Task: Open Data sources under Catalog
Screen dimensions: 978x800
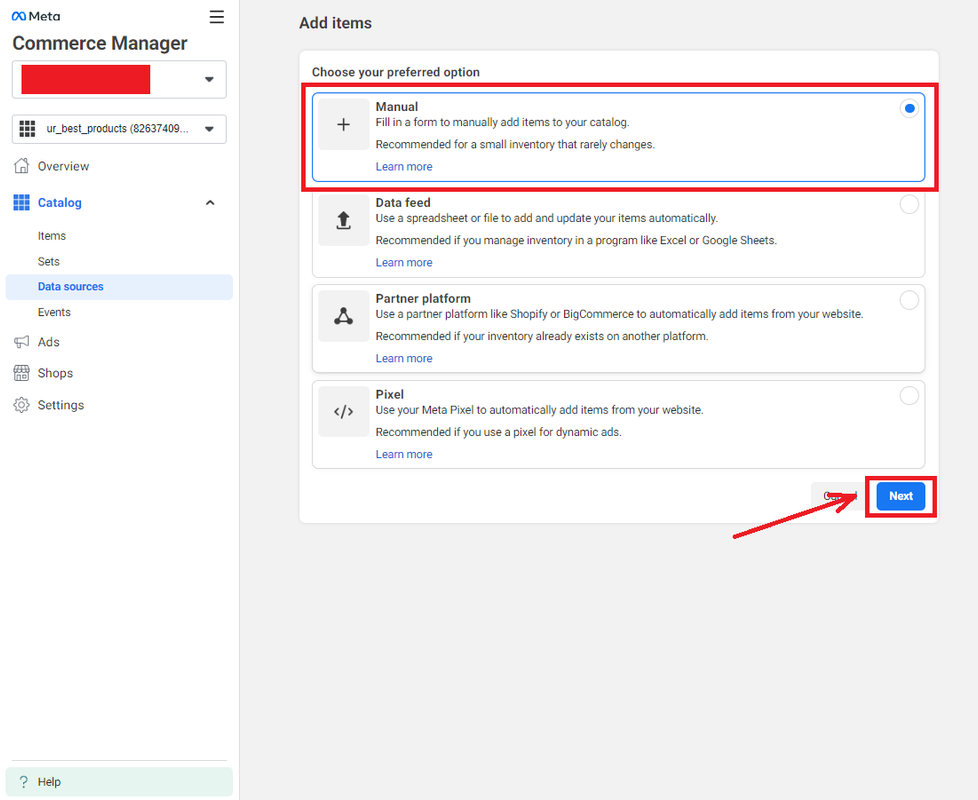Action: point(119,287)
